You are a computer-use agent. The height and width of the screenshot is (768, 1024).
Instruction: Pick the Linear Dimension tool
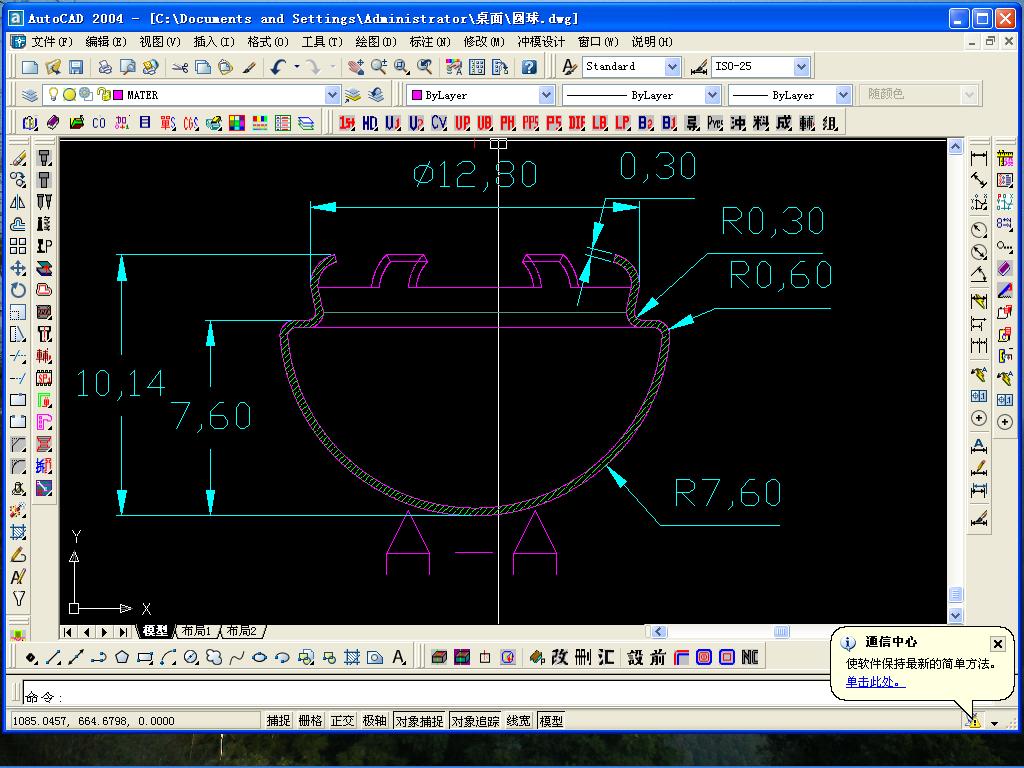978,159
